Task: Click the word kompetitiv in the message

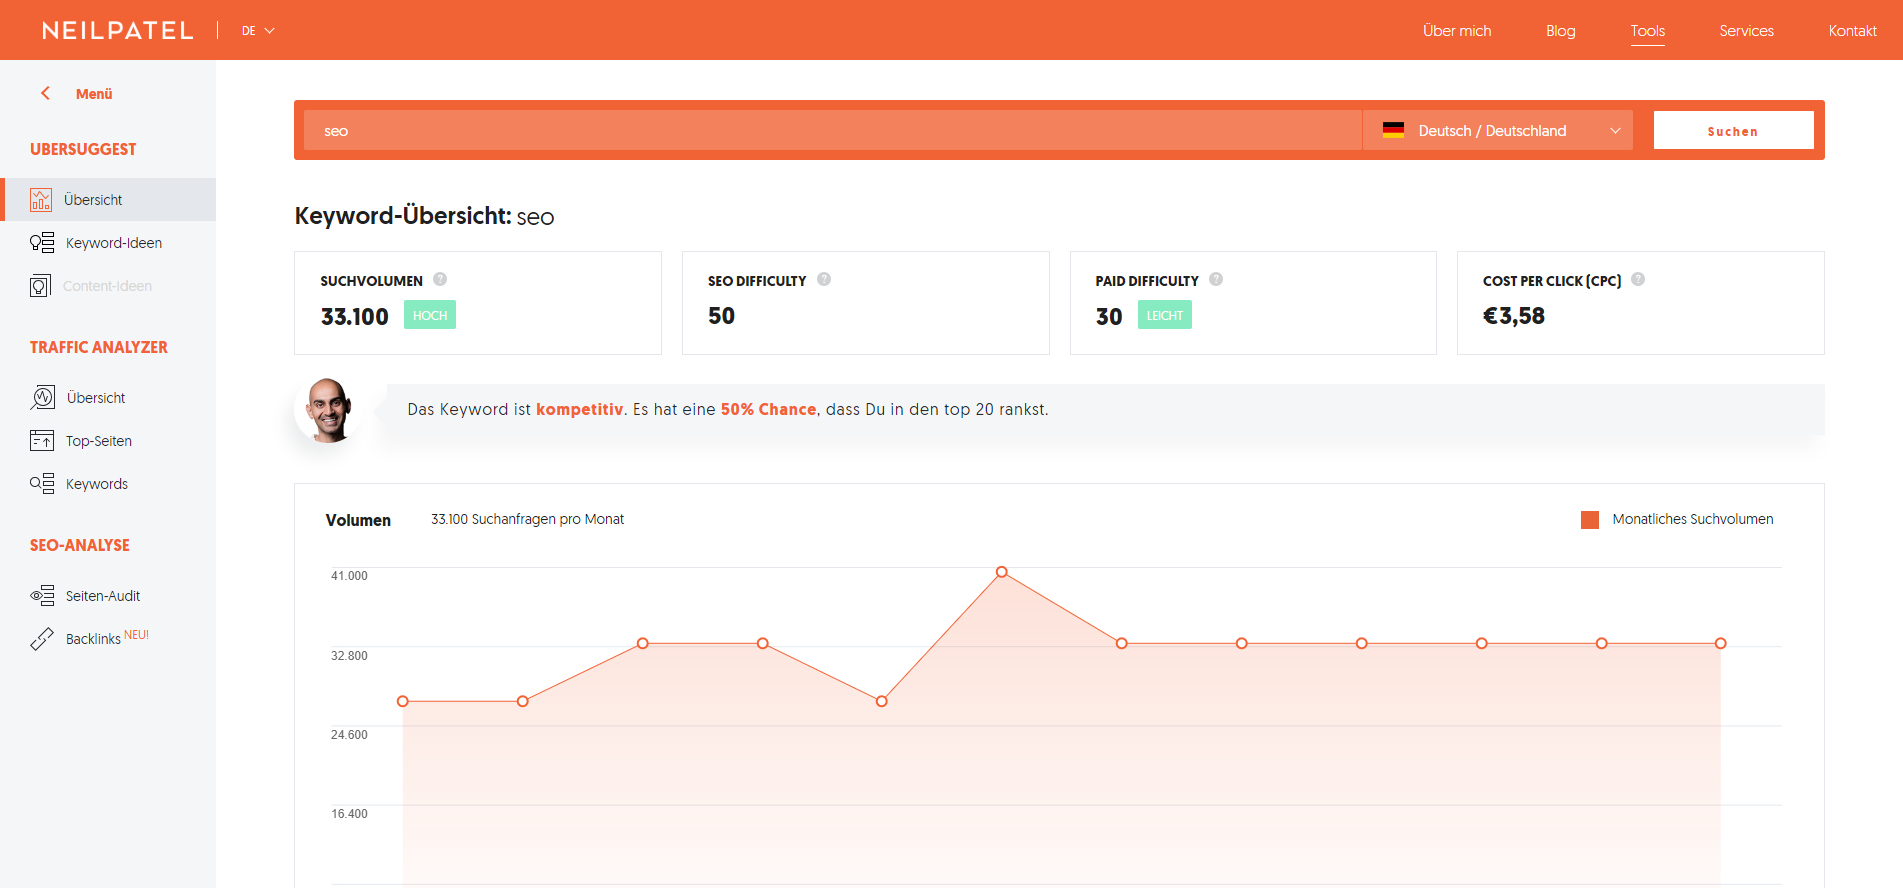Action: (580, 409)
